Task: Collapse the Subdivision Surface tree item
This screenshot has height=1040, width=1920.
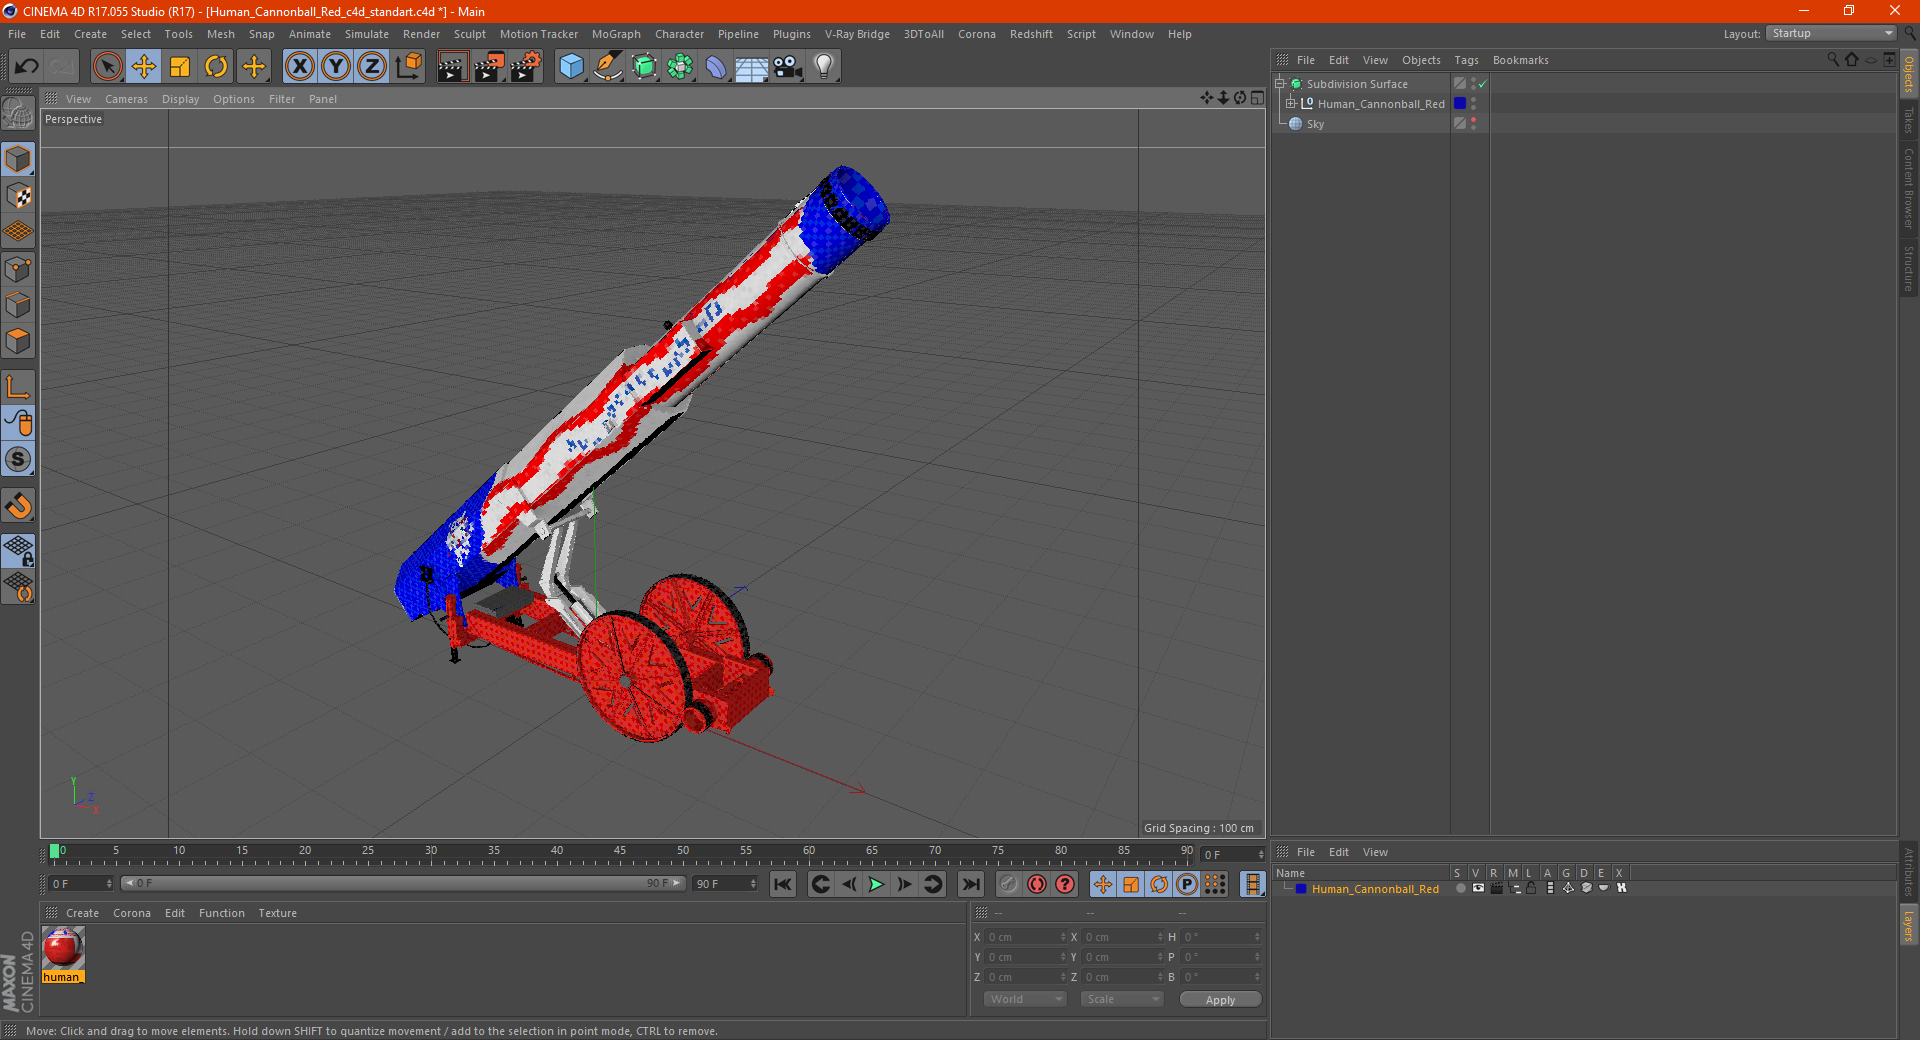Action: coord(1279,84)
